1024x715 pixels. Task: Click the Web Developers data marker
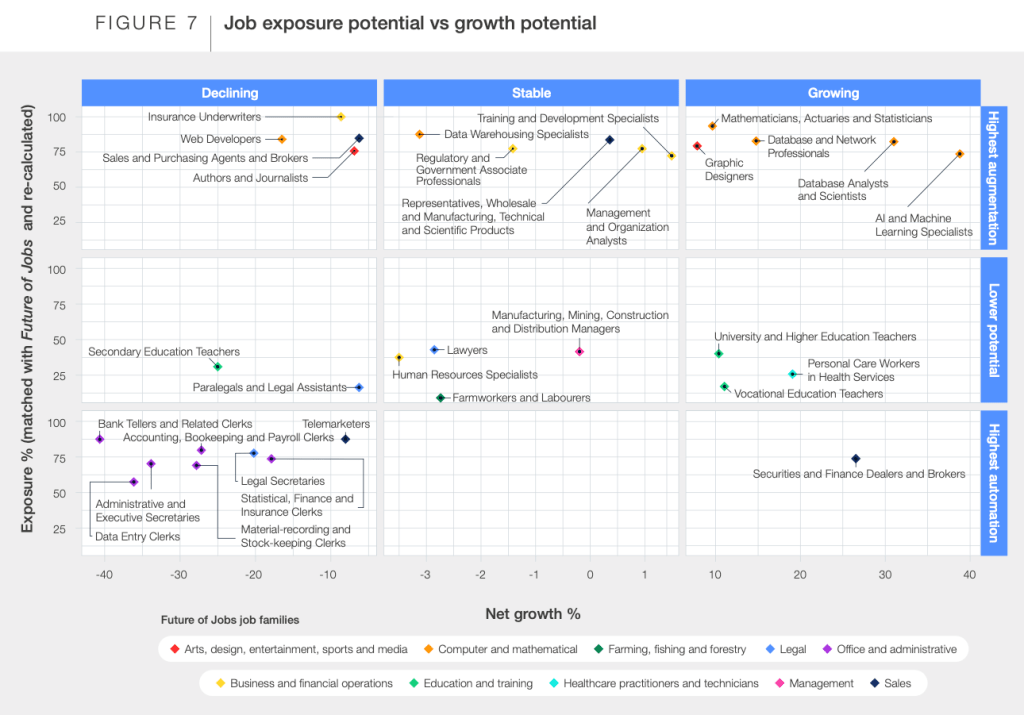pyautogui.click(x=281, y=139)
